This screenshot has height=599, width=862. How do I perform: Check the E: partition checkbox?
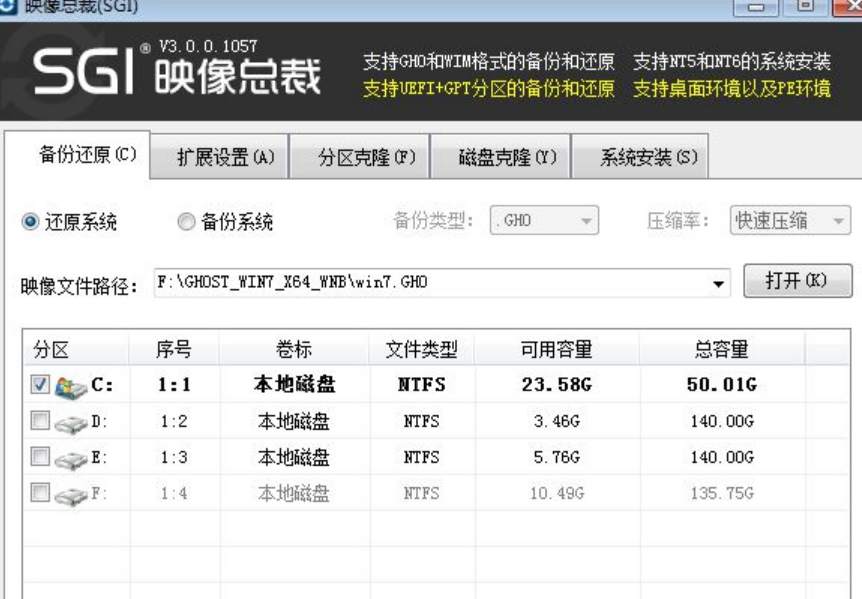[x=40, y=456]
